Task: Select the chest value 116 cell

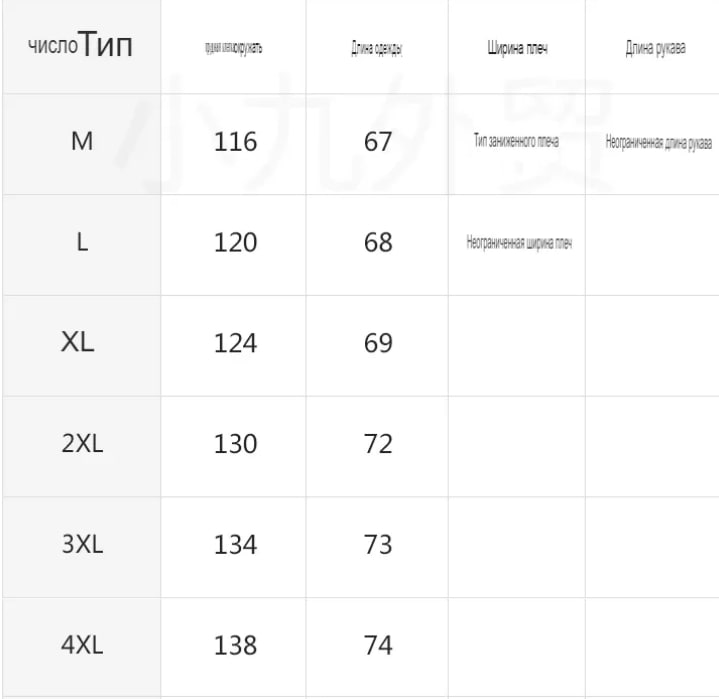Action: coord(235,142)
